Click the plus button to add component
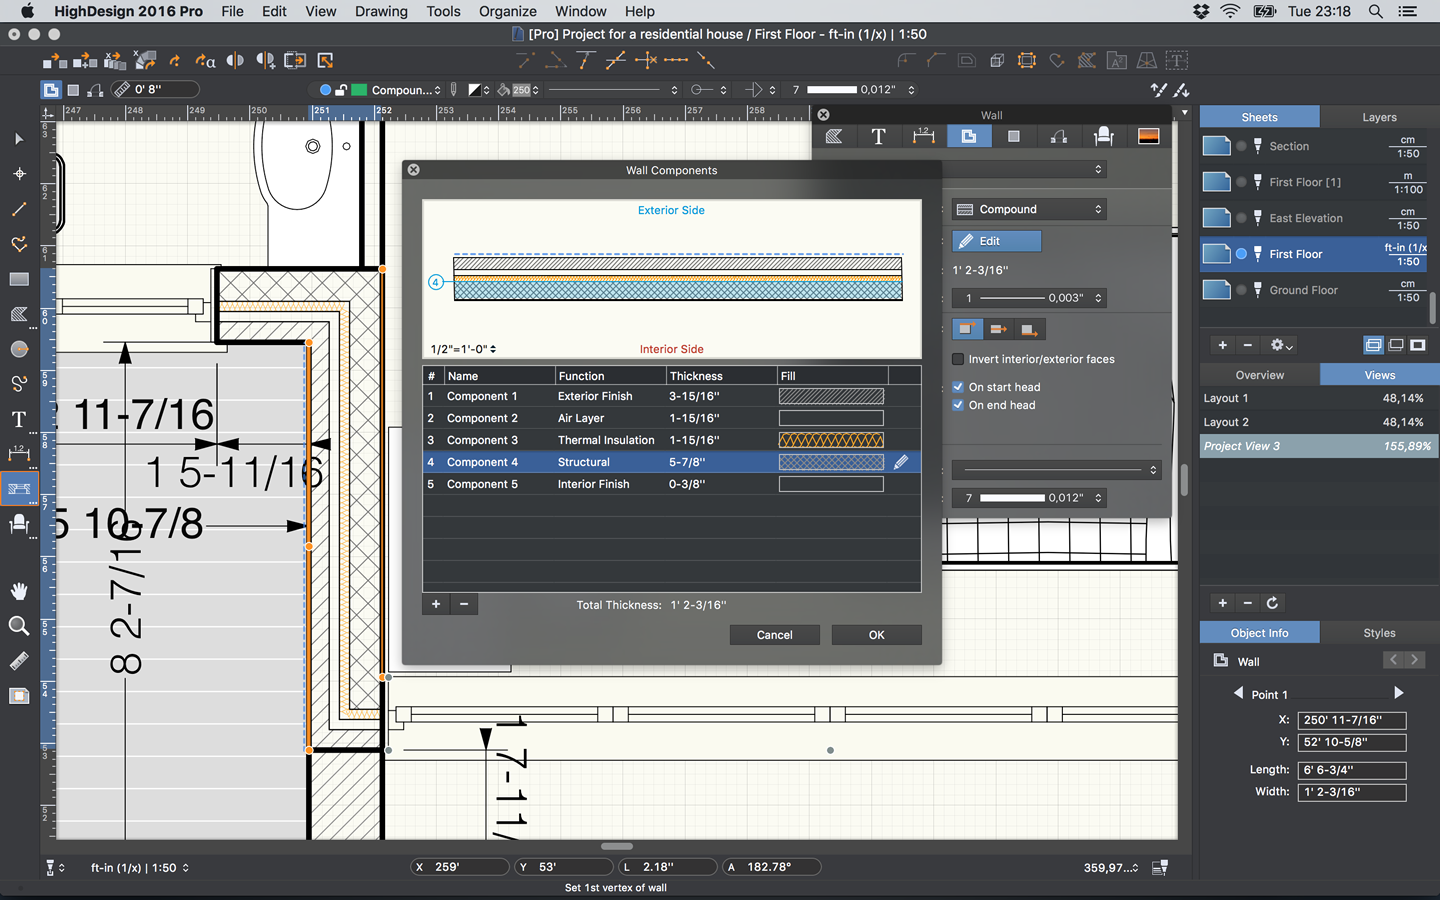 pos(436,604)
